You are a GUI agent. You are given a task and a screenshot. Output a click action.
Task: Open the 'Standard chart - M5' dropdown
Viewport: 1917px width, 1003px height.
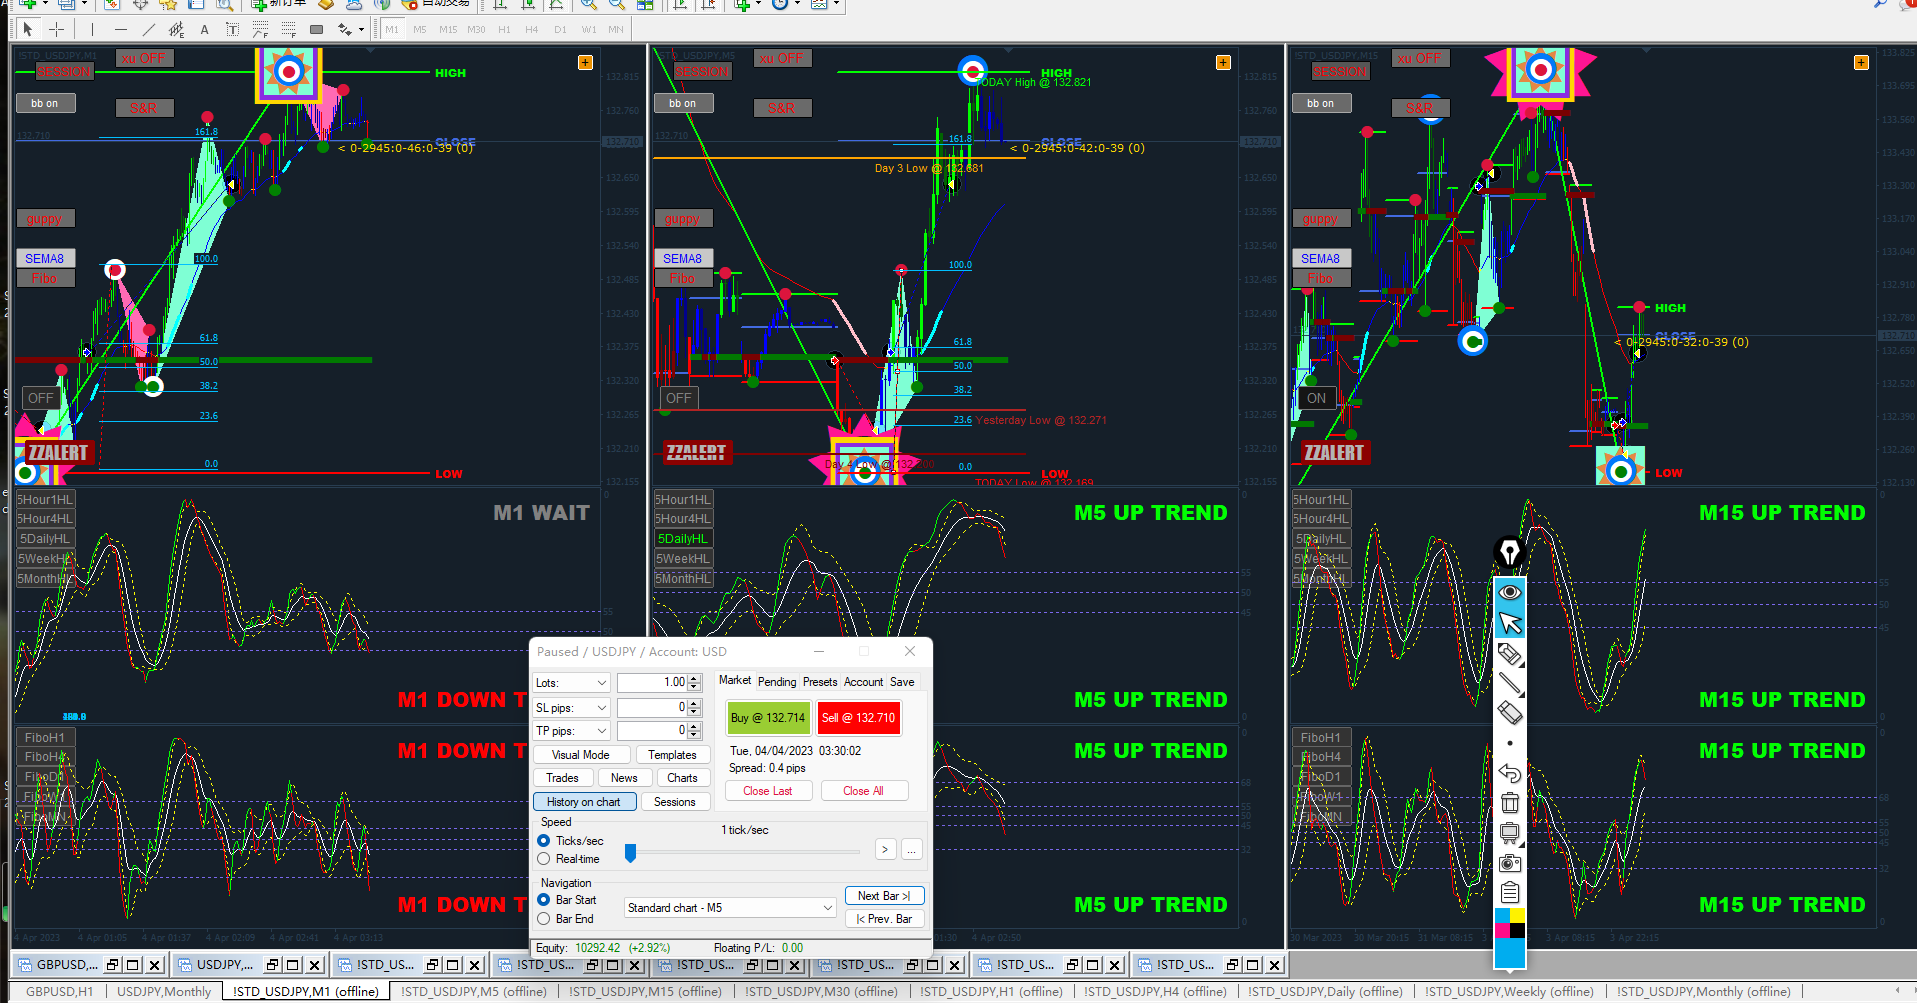tap(730, 908)
